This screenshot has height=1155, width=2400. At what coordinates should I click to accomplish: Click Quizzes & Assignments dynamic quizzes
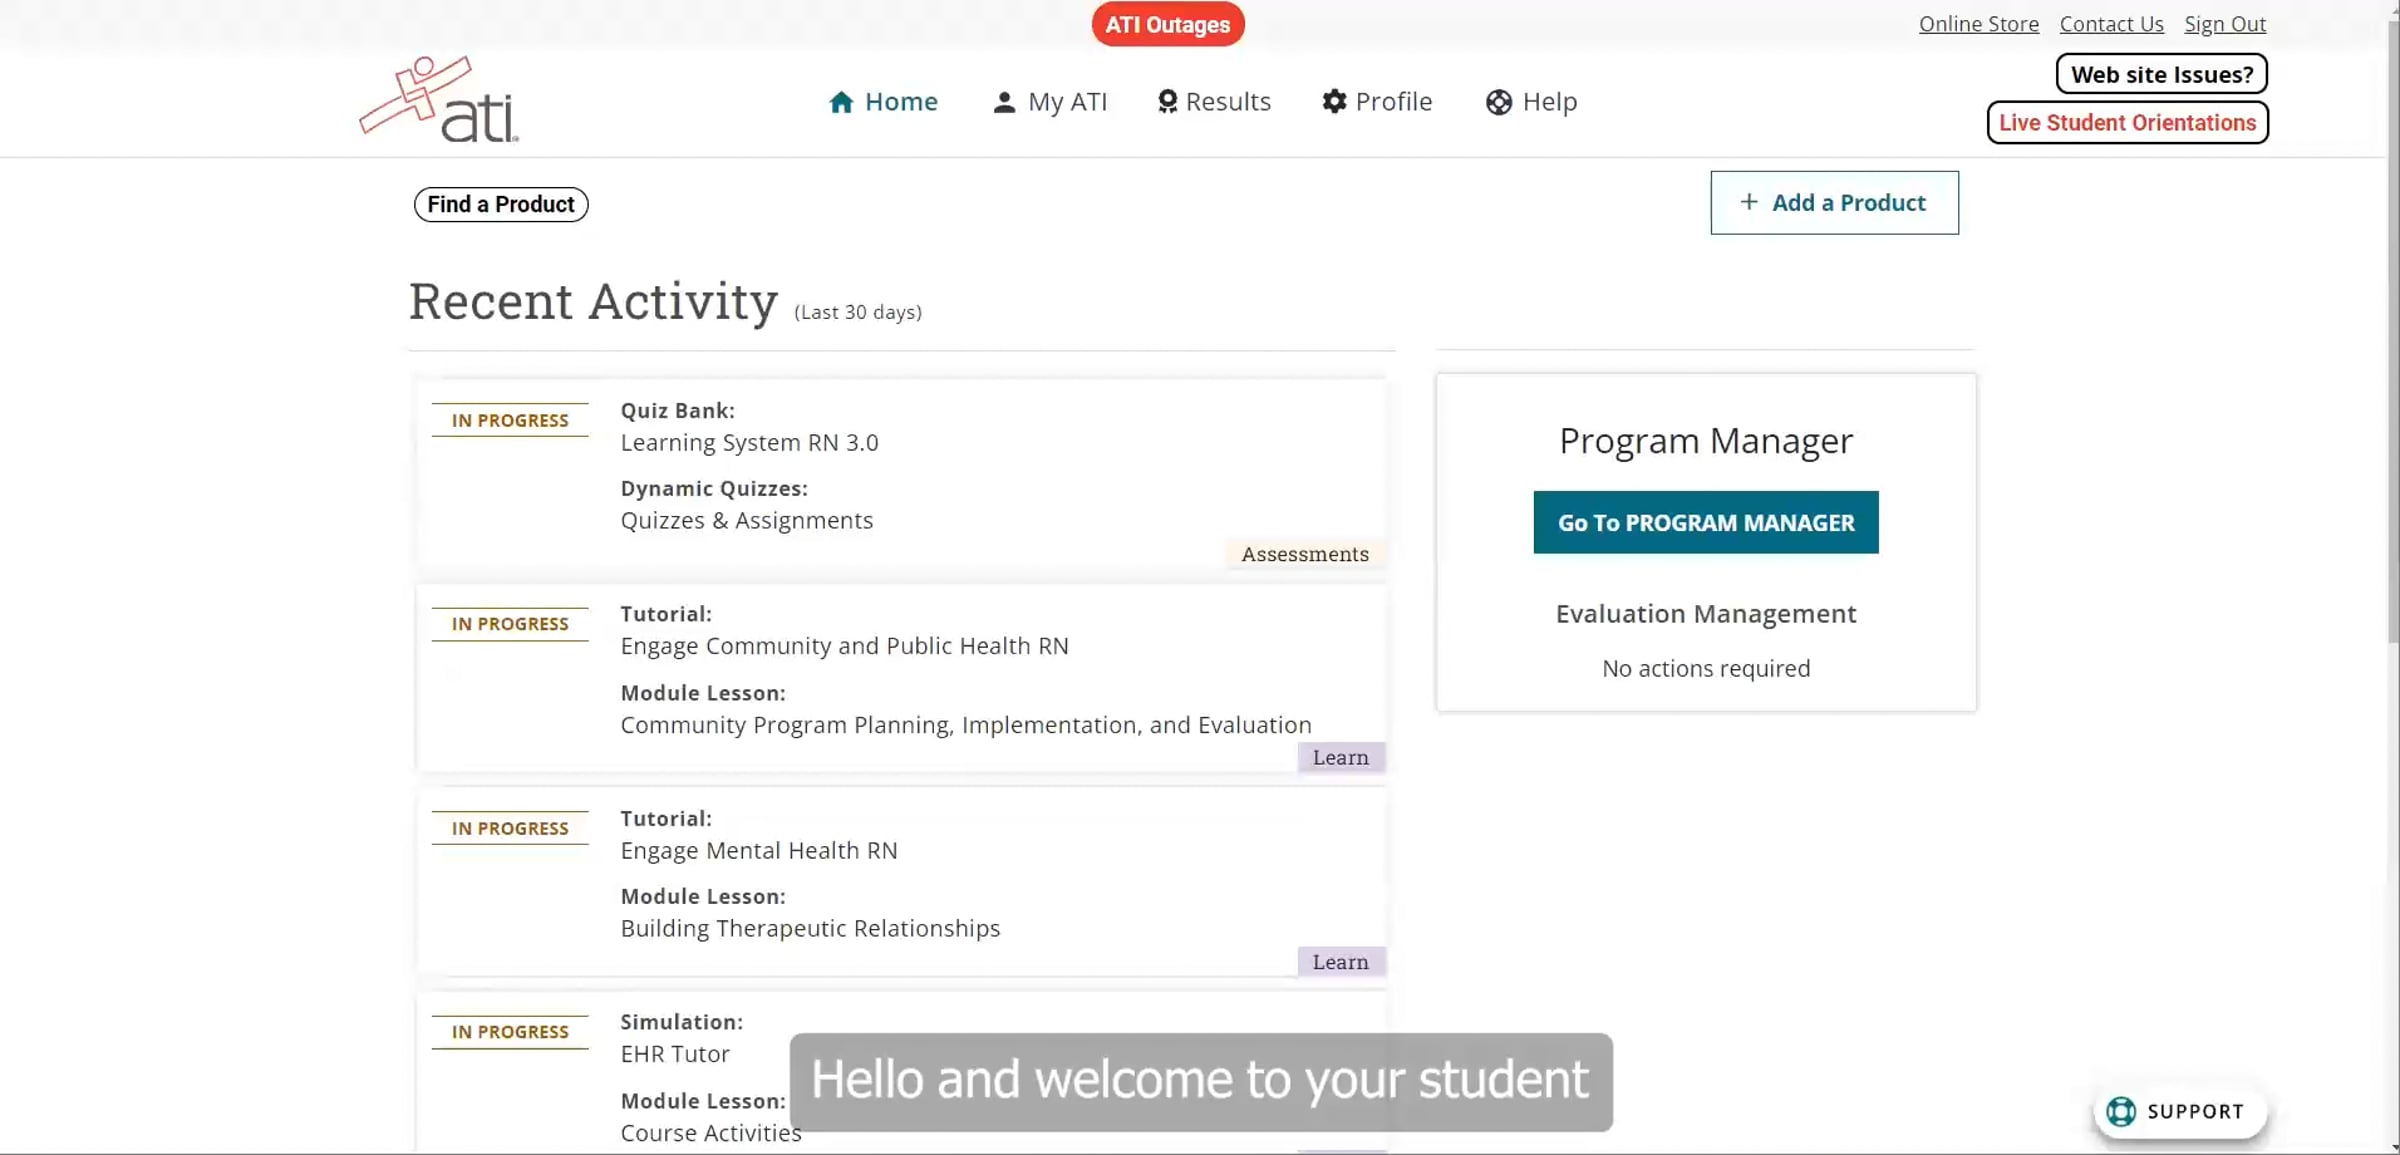click(746, 520)
